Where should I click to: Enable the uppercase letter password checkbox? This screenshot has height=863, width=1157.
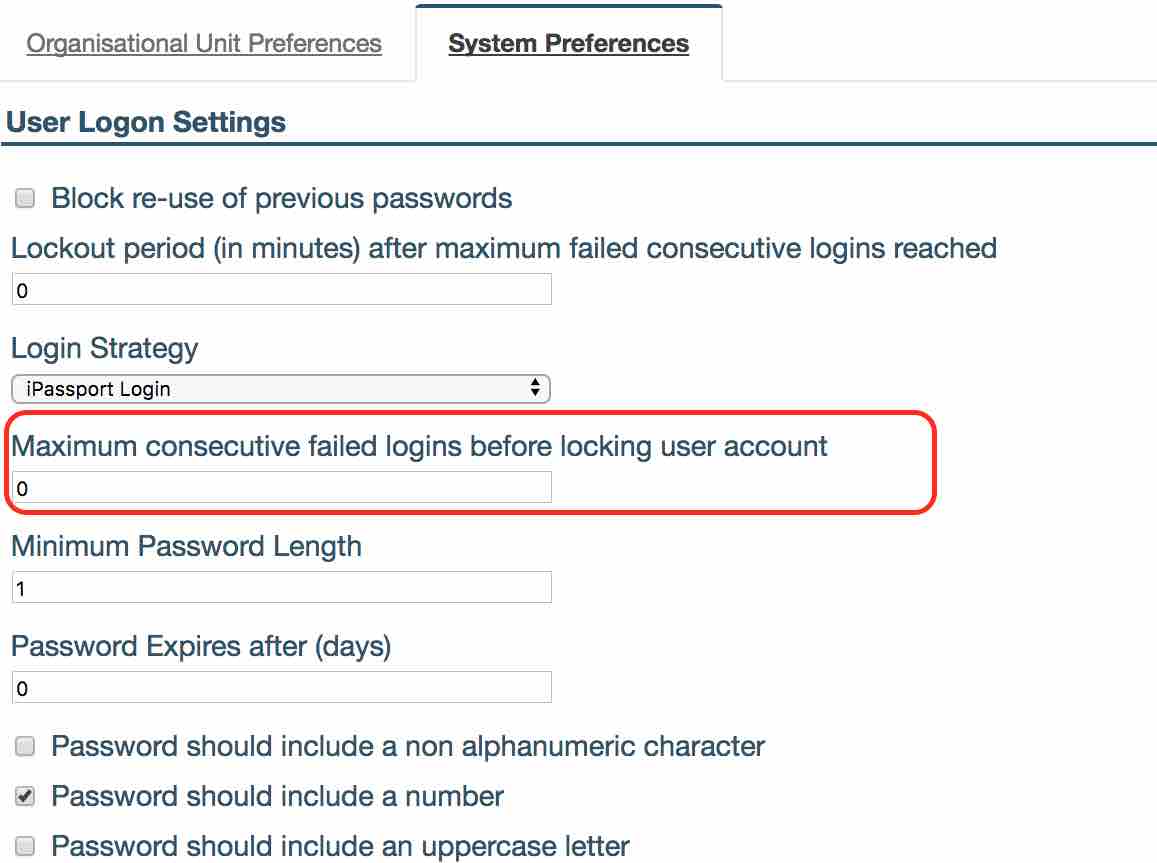(x=25, y=846)
